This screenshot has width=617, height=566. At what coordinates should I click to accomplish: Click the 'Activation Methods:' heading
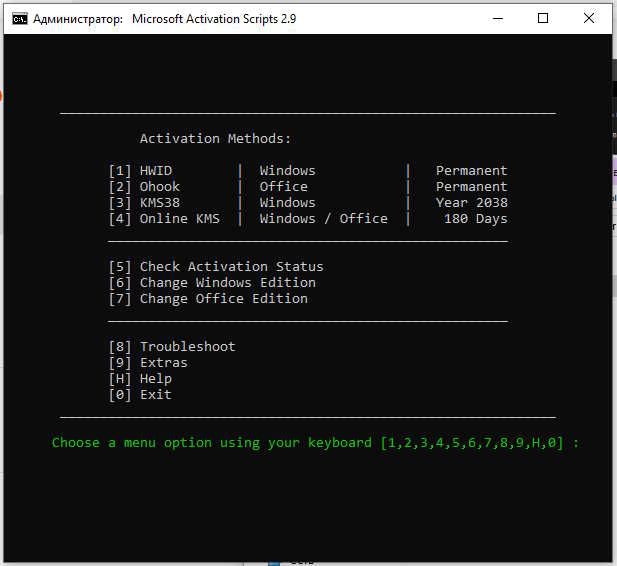tap(215, 139)
